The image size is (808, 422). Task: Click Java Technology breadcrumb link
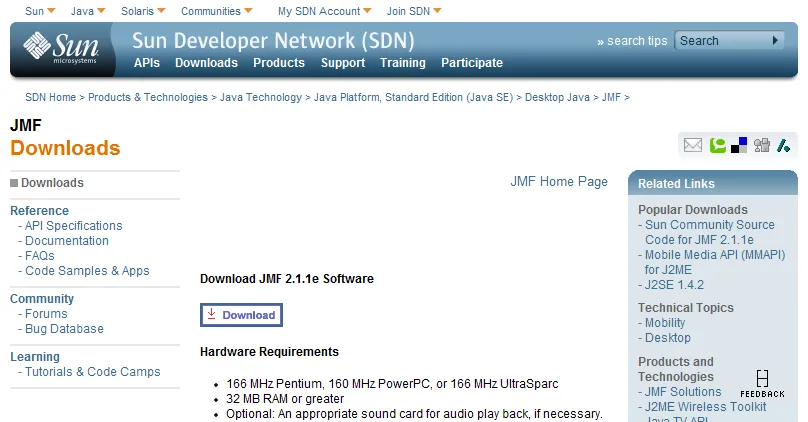tap(261, 97)
